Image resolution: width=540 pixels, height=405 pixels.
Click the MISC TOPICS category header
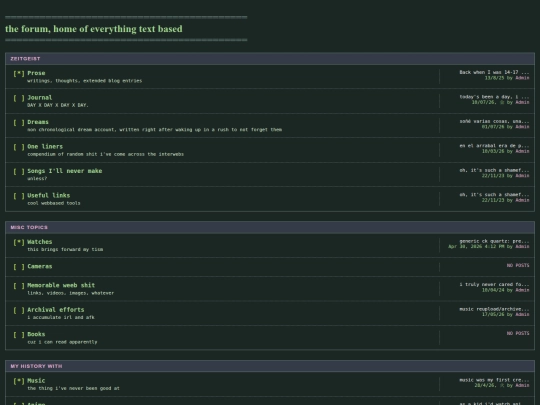(x=270, y=227)
